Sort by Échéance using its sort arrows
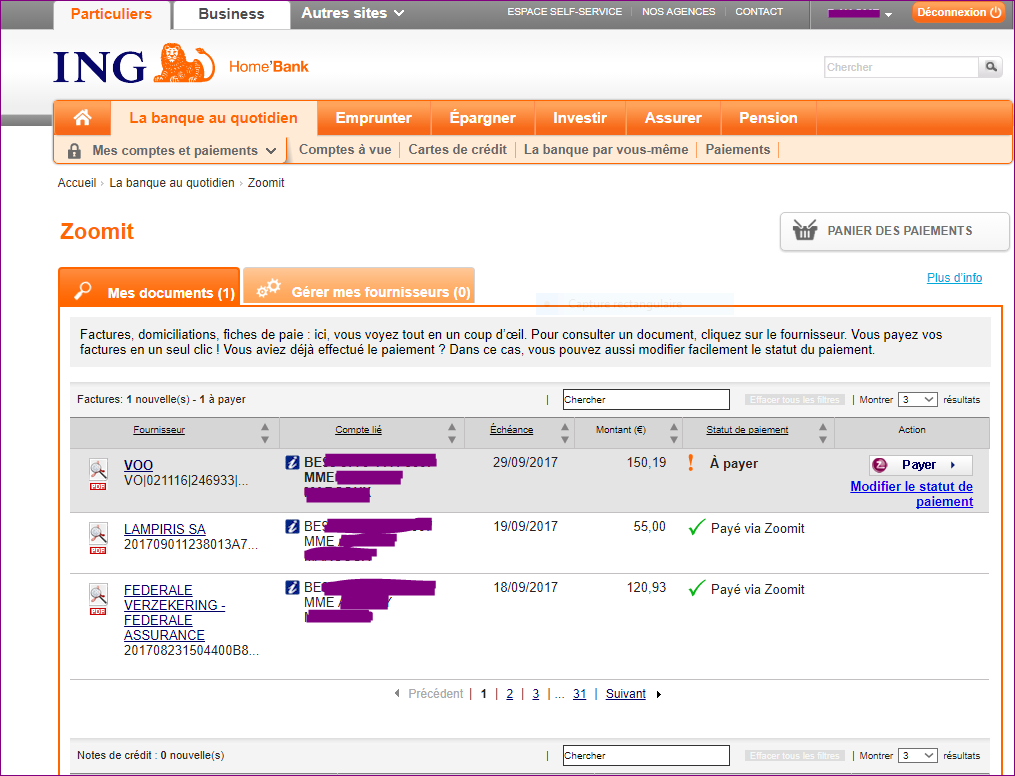Image resolution: width=1015 pixels, height=776 pixels. tap(564, 433)
